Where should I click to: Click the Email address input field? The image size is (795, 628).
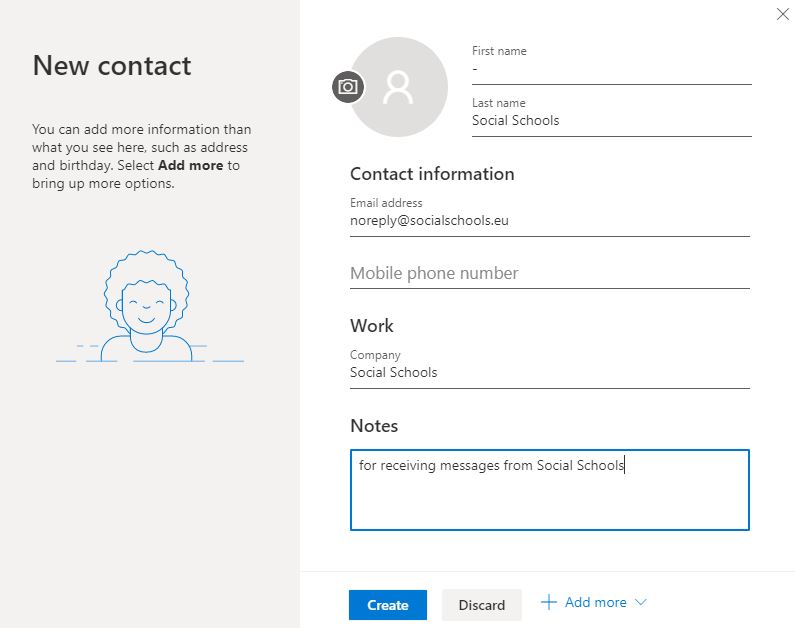[x=549, y=221]
